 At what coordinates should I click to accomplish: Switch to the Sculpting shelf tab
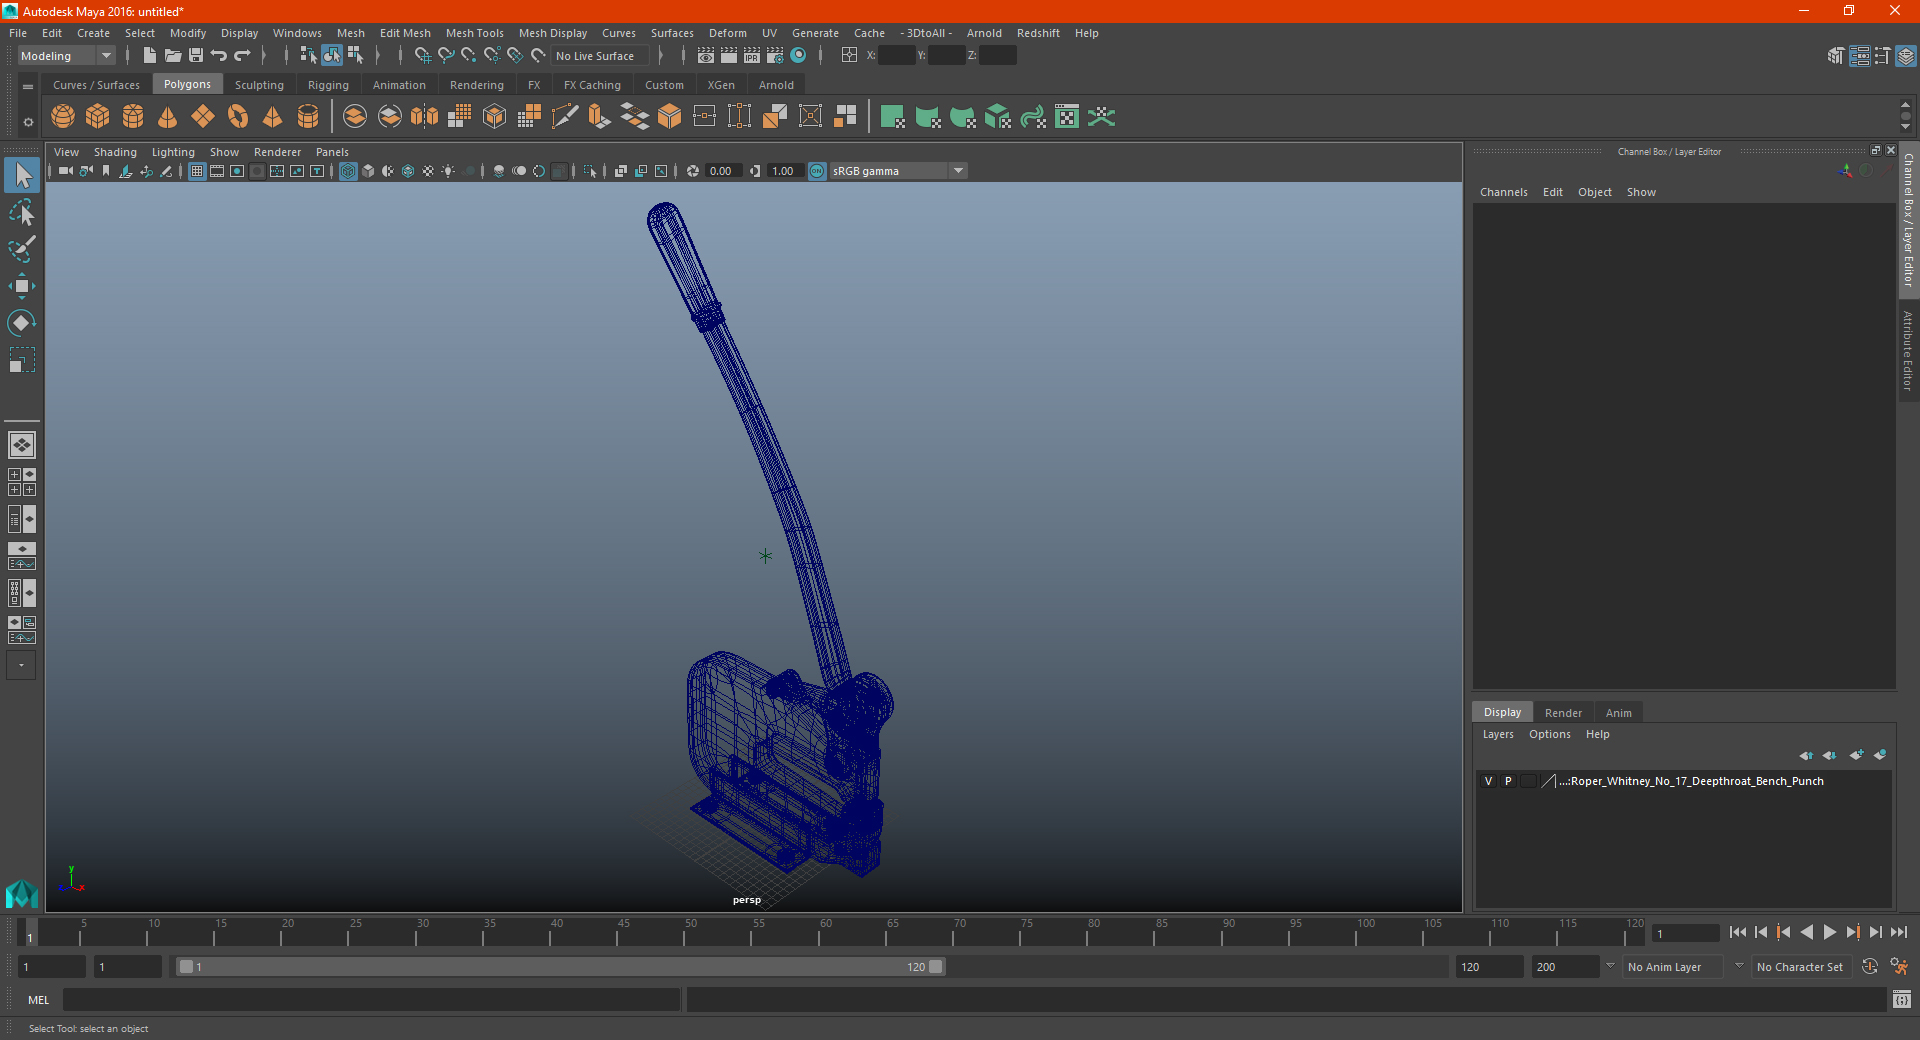tap(259, 85)
